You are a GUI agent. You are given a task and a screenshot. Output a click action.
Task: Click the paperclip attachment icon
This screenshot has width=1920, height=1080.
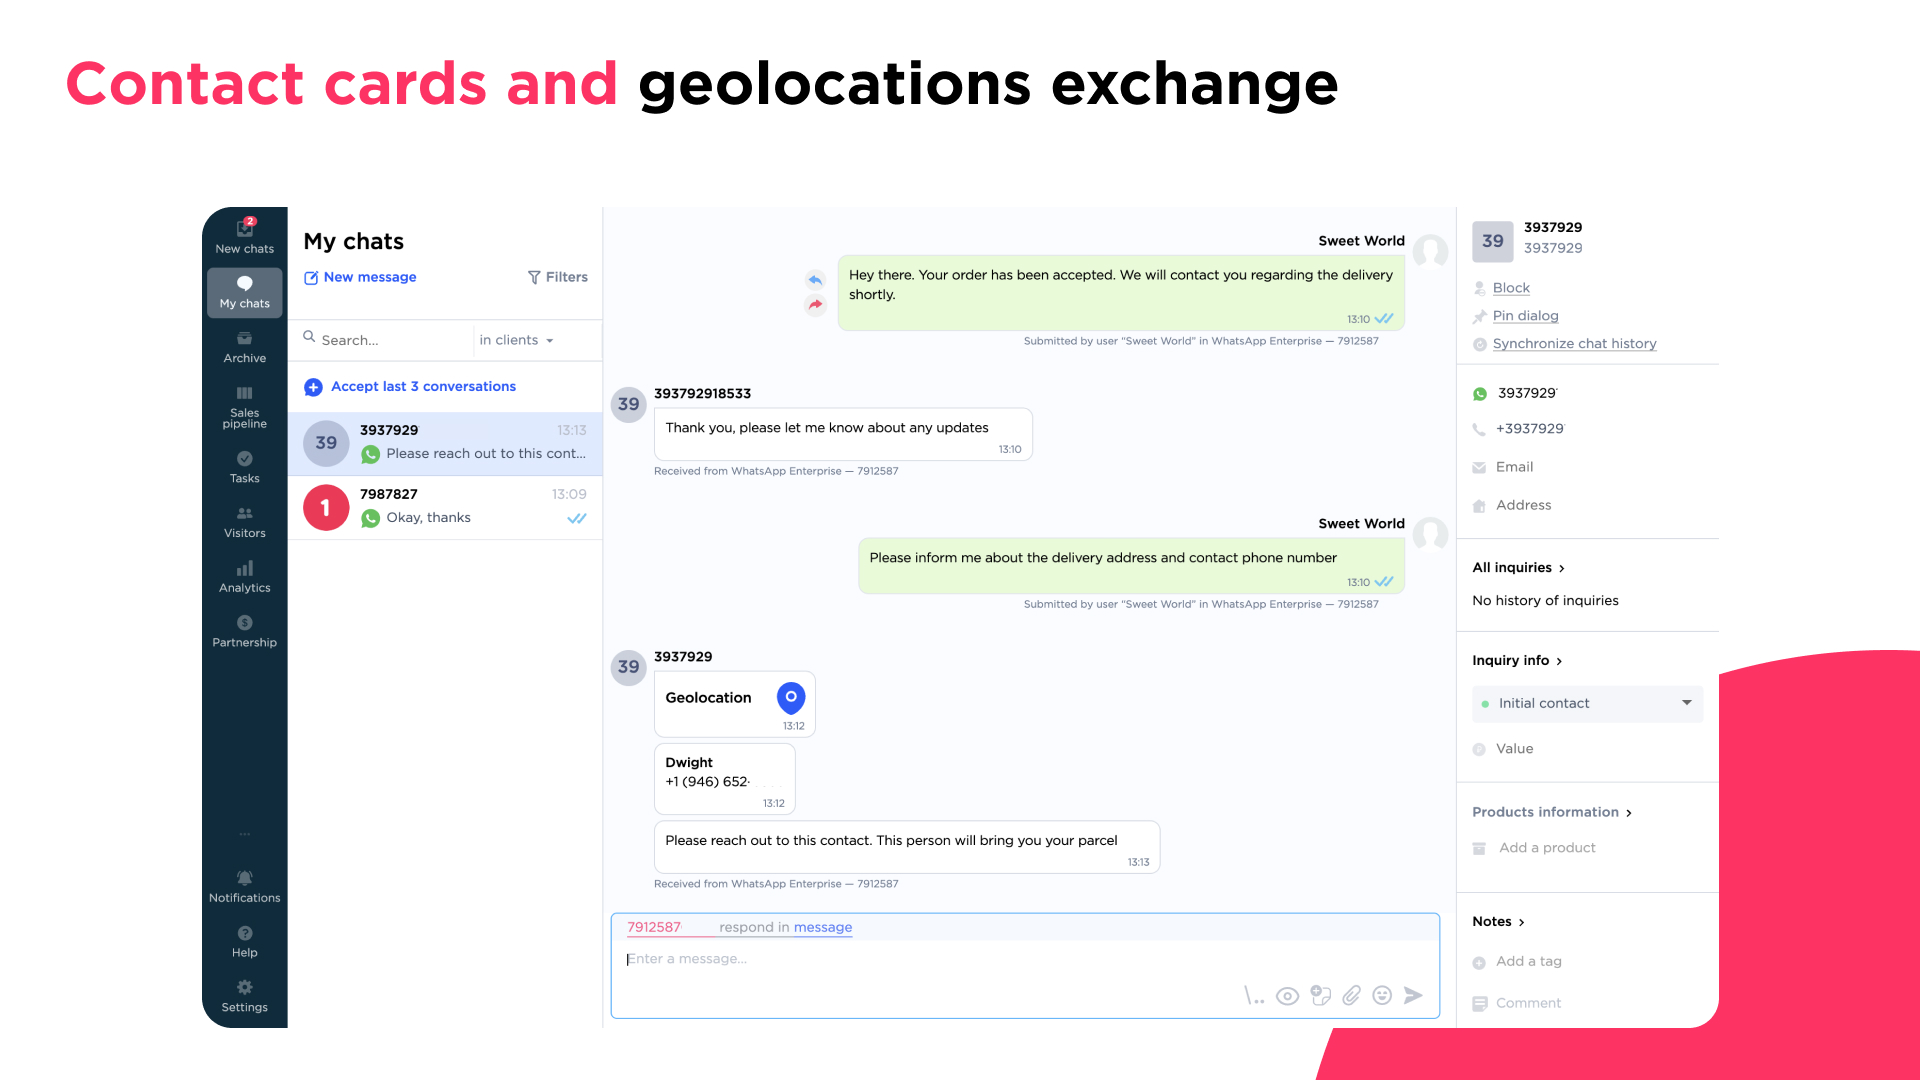tap(1351, 995)
